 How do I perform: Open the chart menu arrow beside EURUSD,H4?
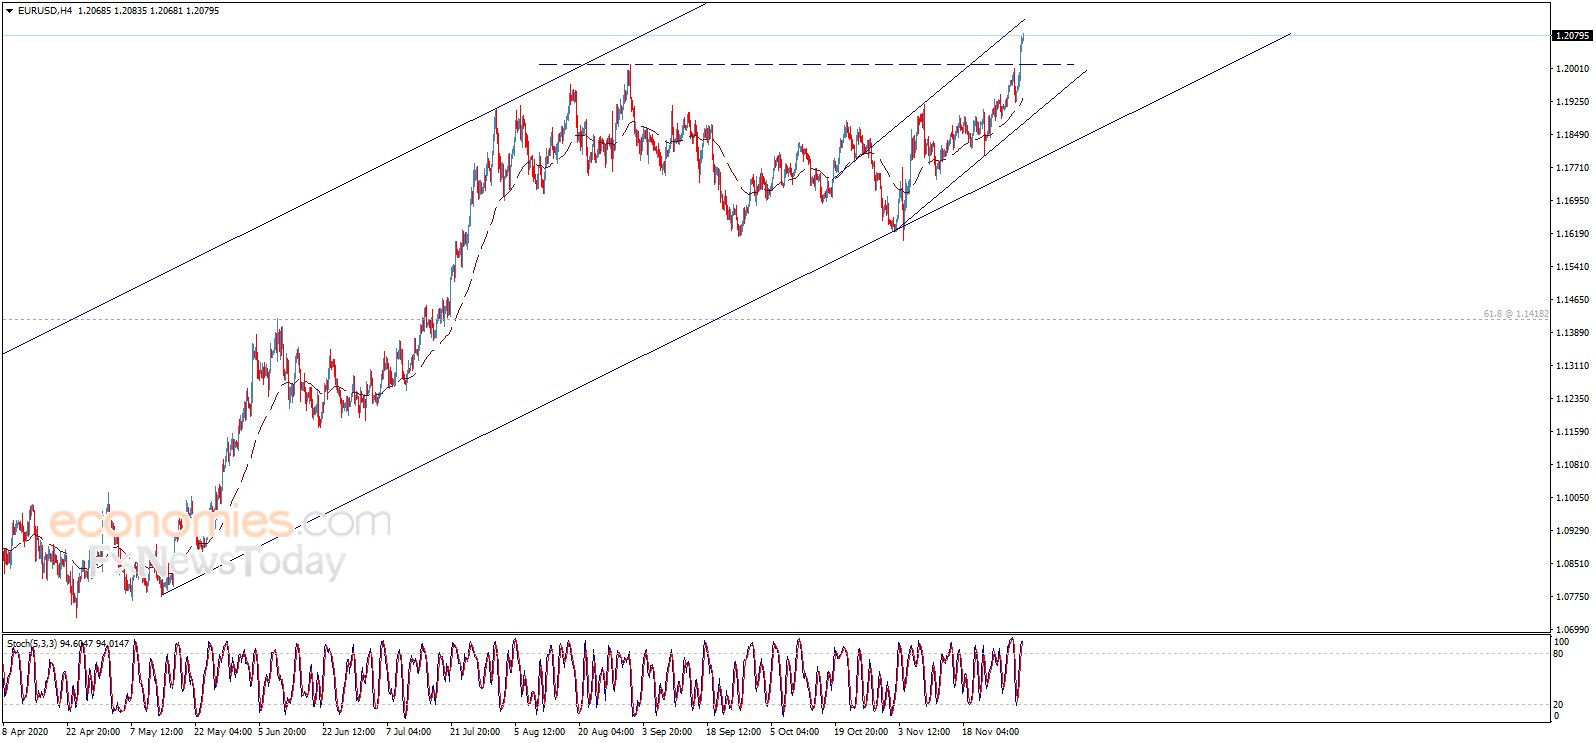(x=10, y=11)
